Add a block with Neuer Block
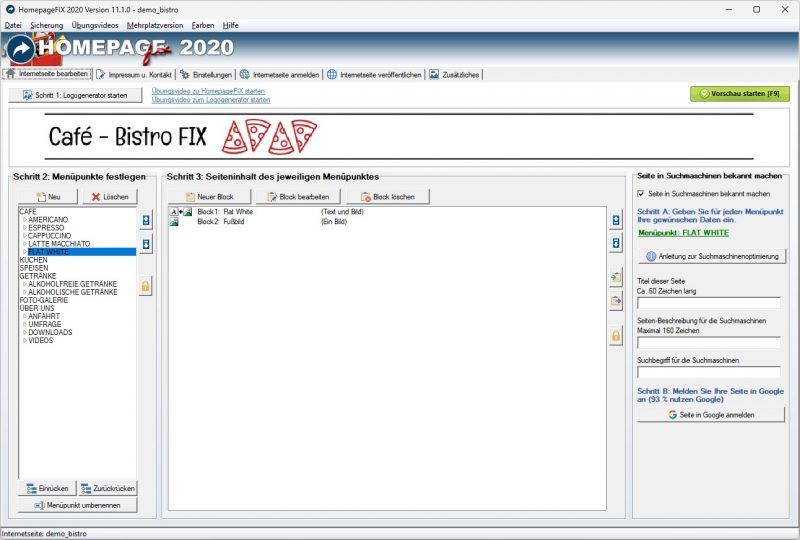Screen dimensions: 800x540 coord(210,197)
